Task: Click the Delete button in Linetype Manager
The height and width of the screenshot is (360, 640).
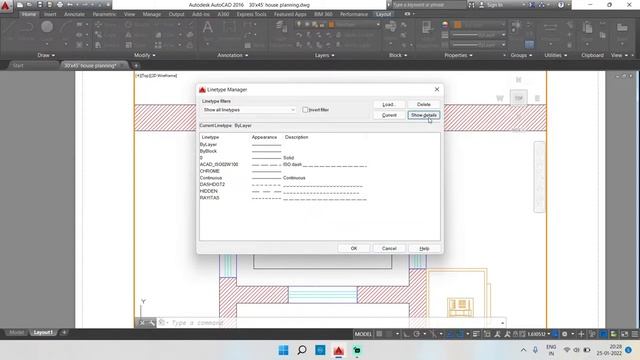Action: 424,104
